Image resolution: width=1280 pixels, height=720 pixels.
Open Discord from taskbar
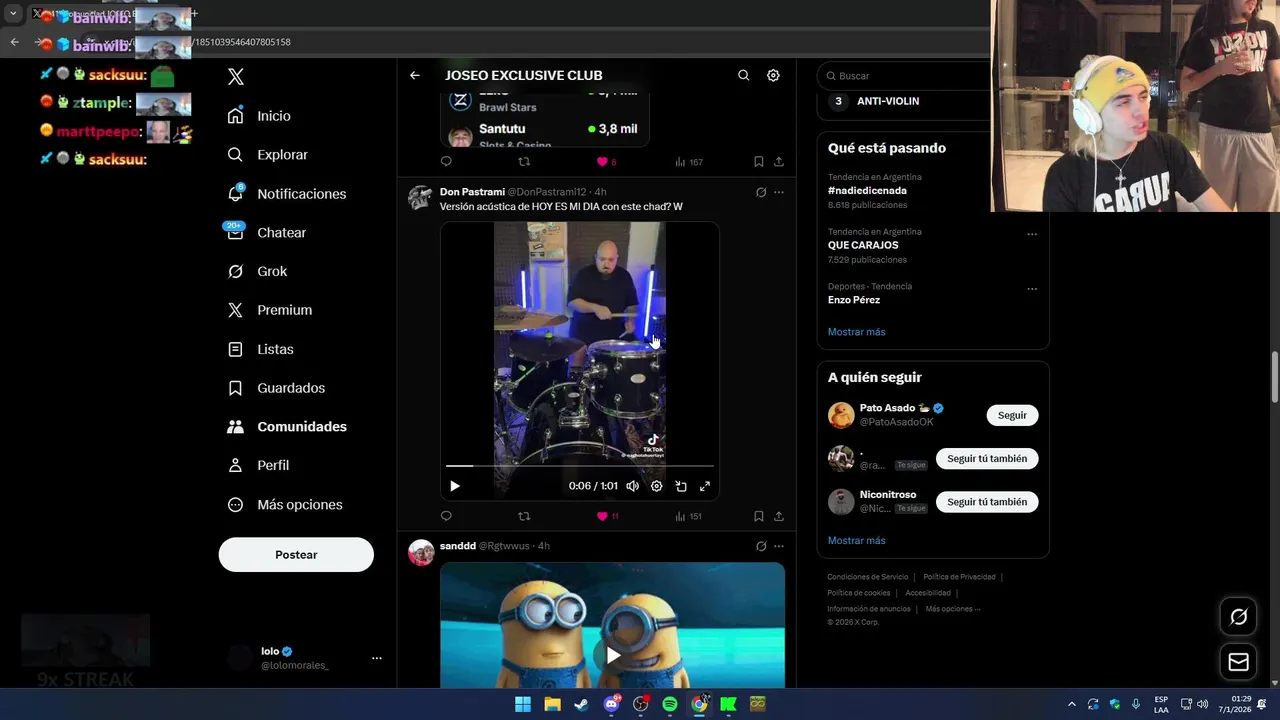(x=611, y=704)
